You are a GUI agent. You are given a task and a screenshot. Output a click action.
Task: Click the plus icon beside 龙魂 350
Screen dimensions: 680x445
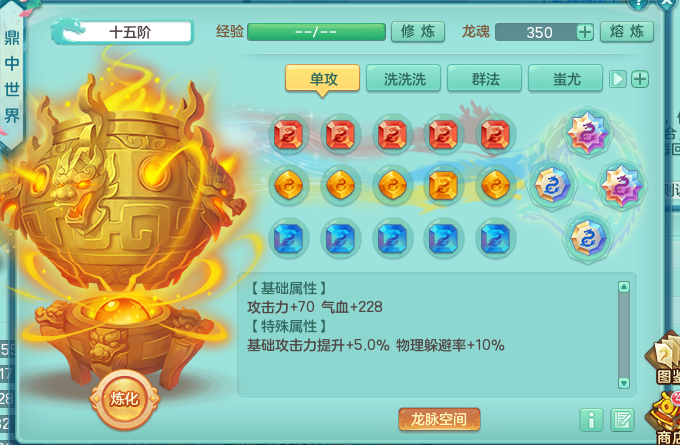pos(585,32)
